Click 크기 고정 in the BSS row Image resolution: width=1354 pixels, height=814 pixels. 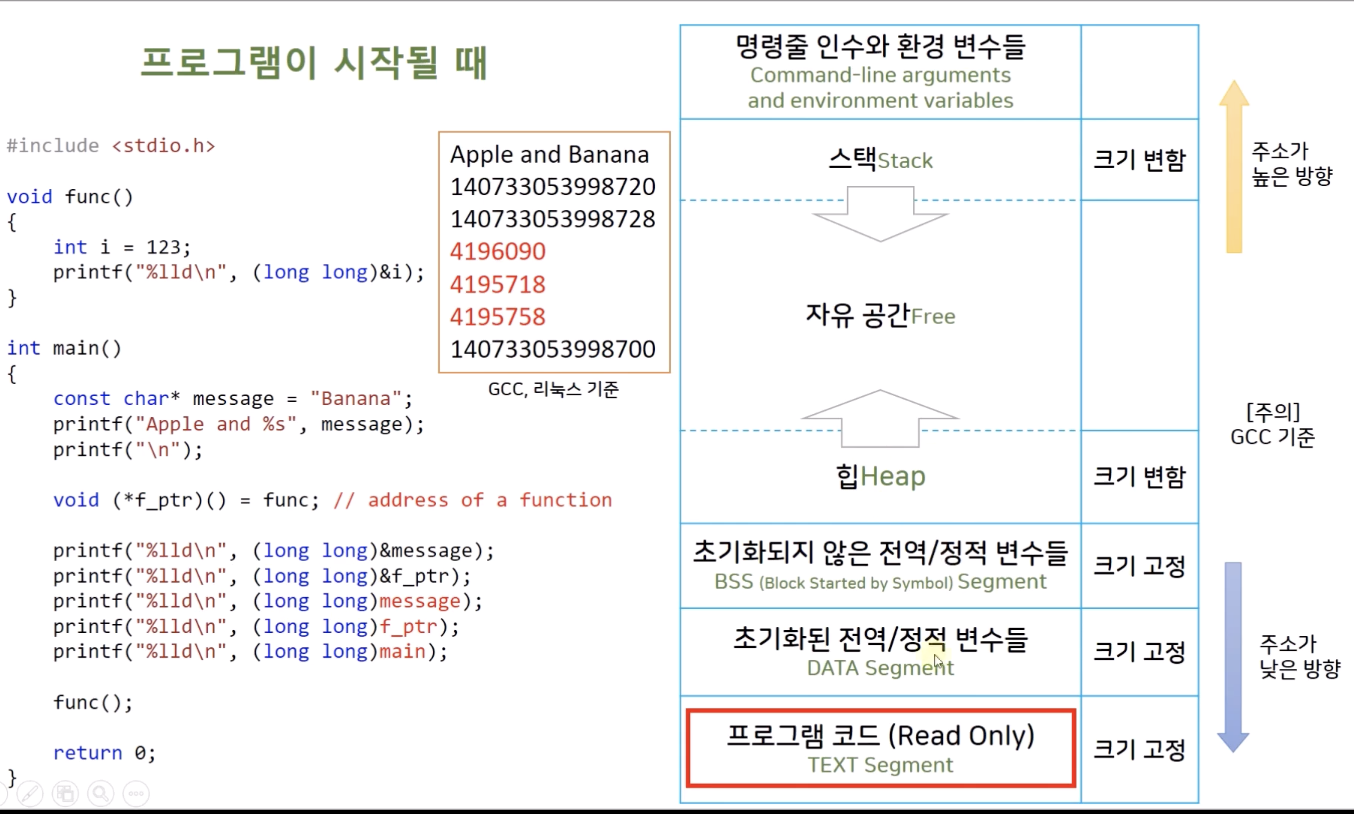[x=1139, y=566]
